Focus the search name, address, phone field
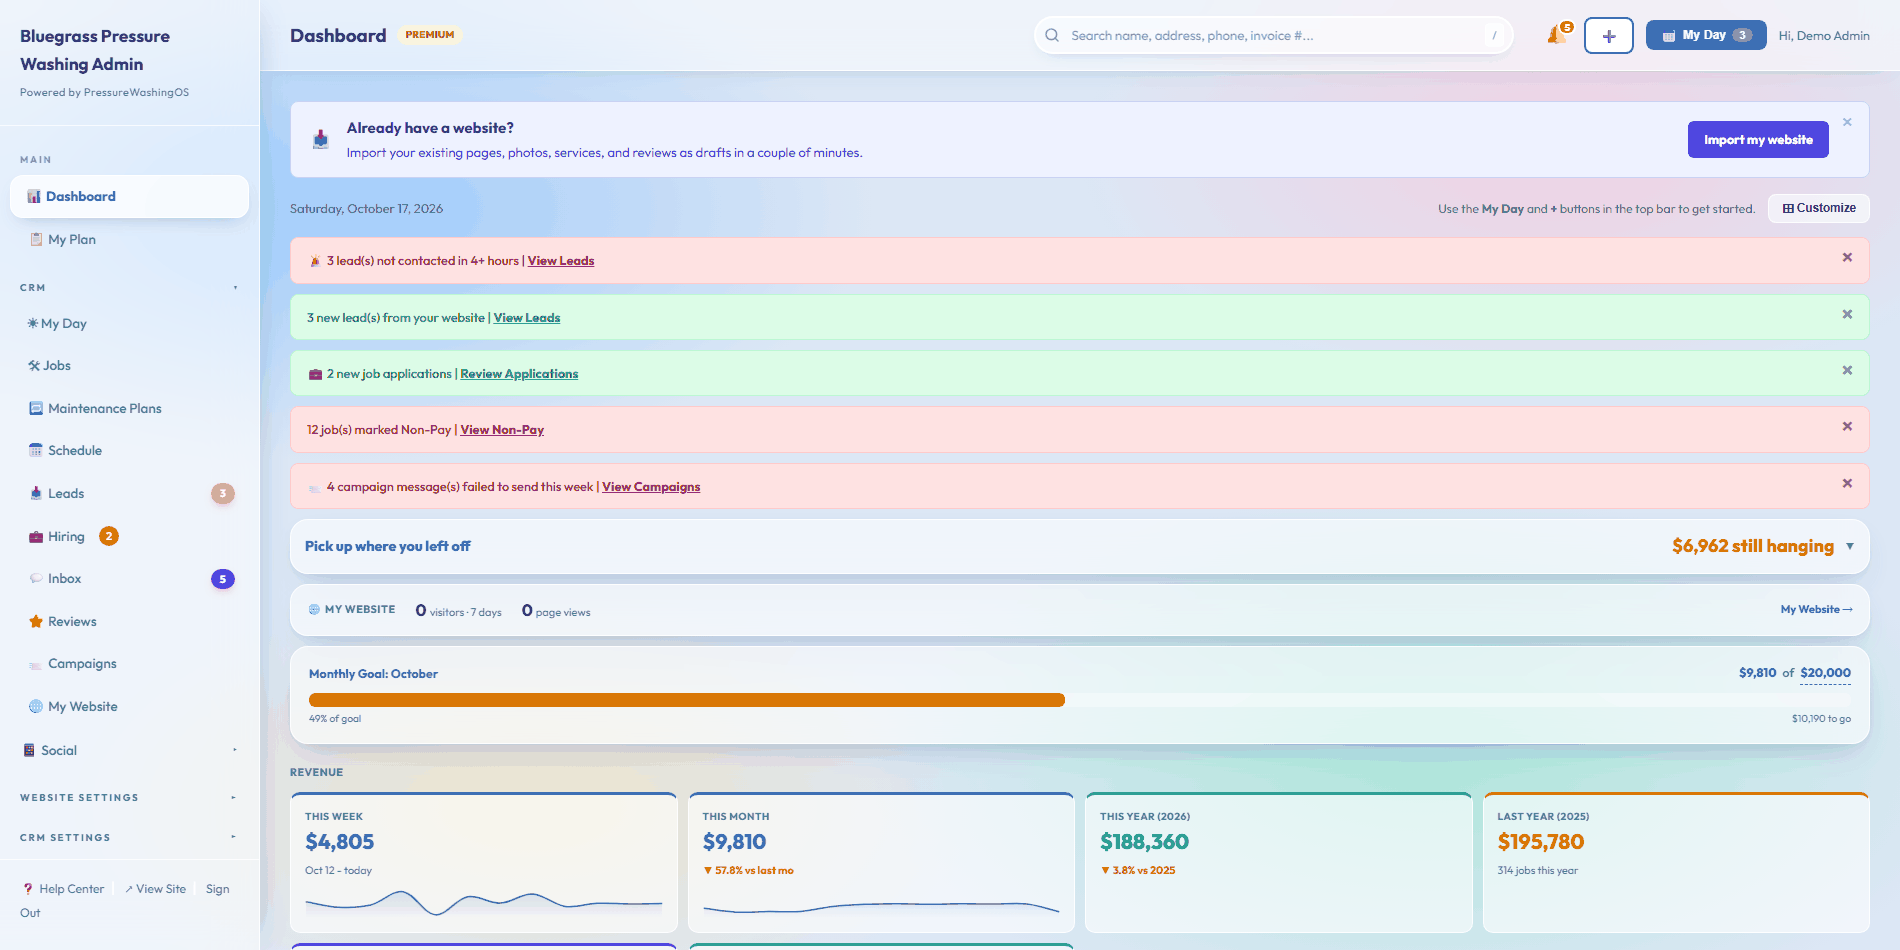The image size is (1900, 950). tap(1274, 35)
